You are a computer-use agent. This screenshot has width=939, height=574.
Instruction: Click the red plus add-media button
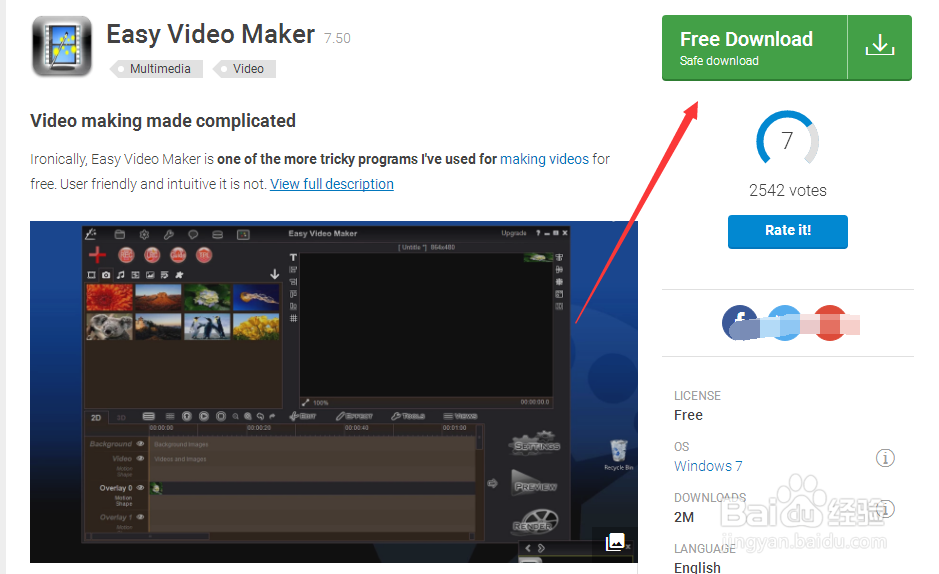[98, 255]
